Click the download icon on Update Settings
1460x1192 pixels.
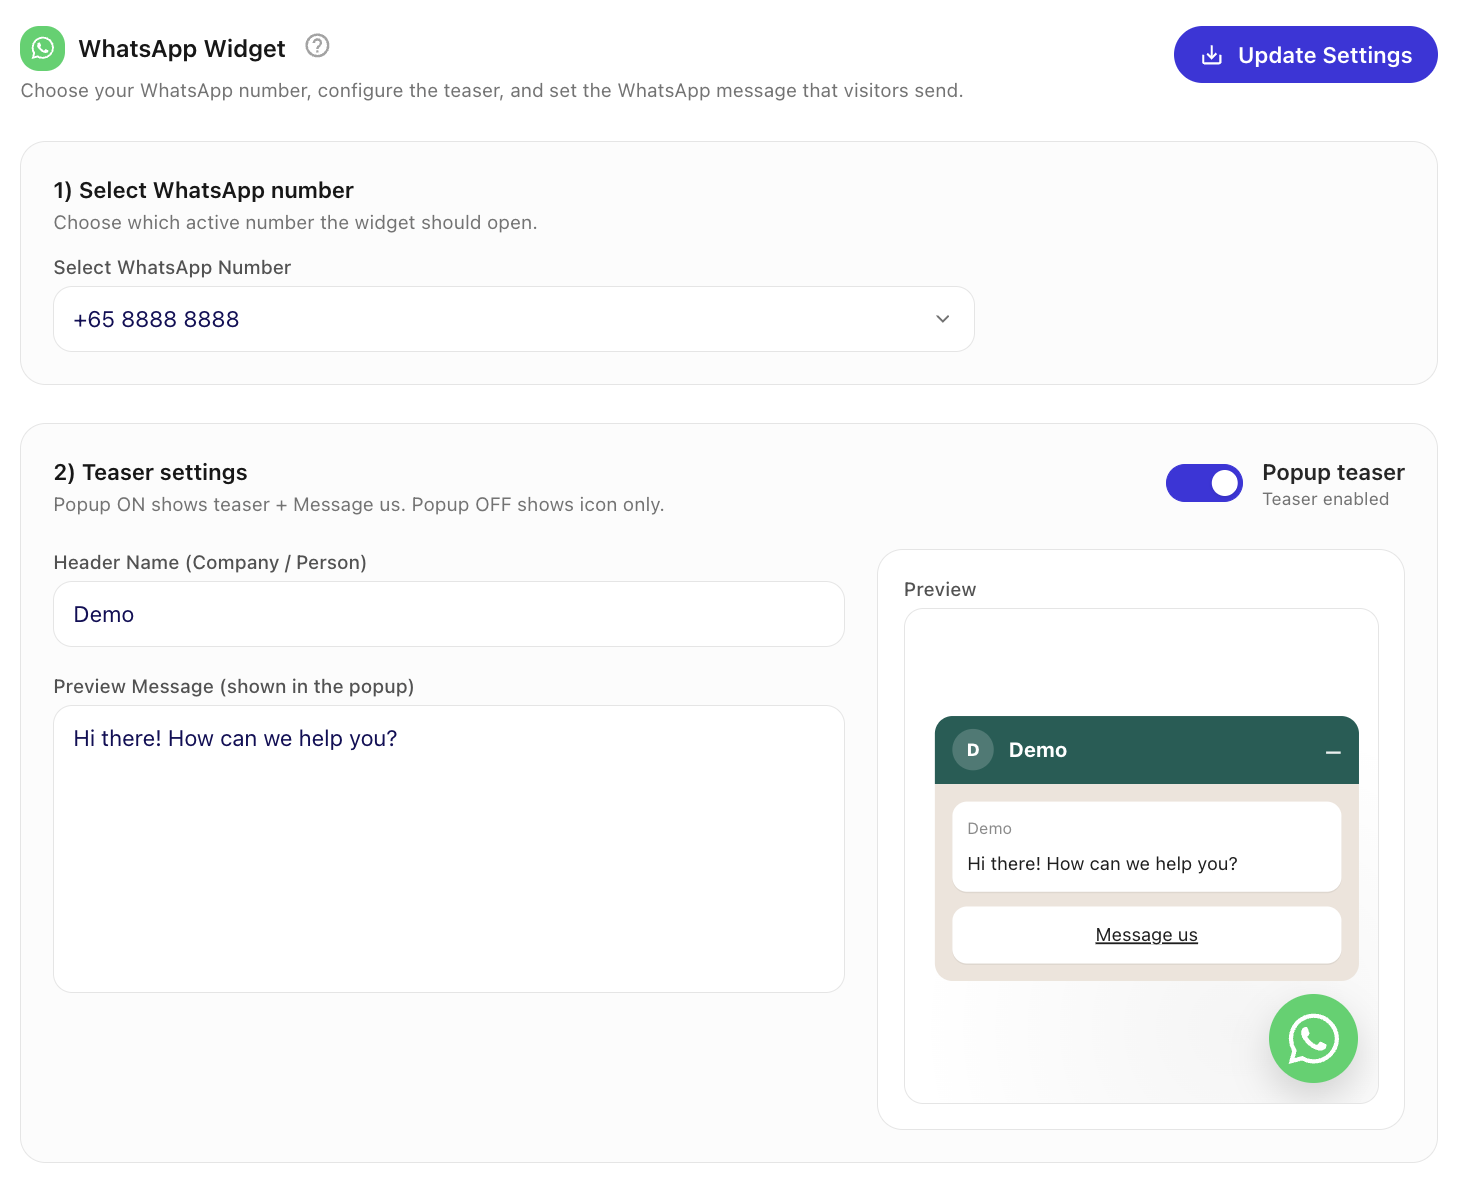pyautogui.click(x=1212, y=55)
